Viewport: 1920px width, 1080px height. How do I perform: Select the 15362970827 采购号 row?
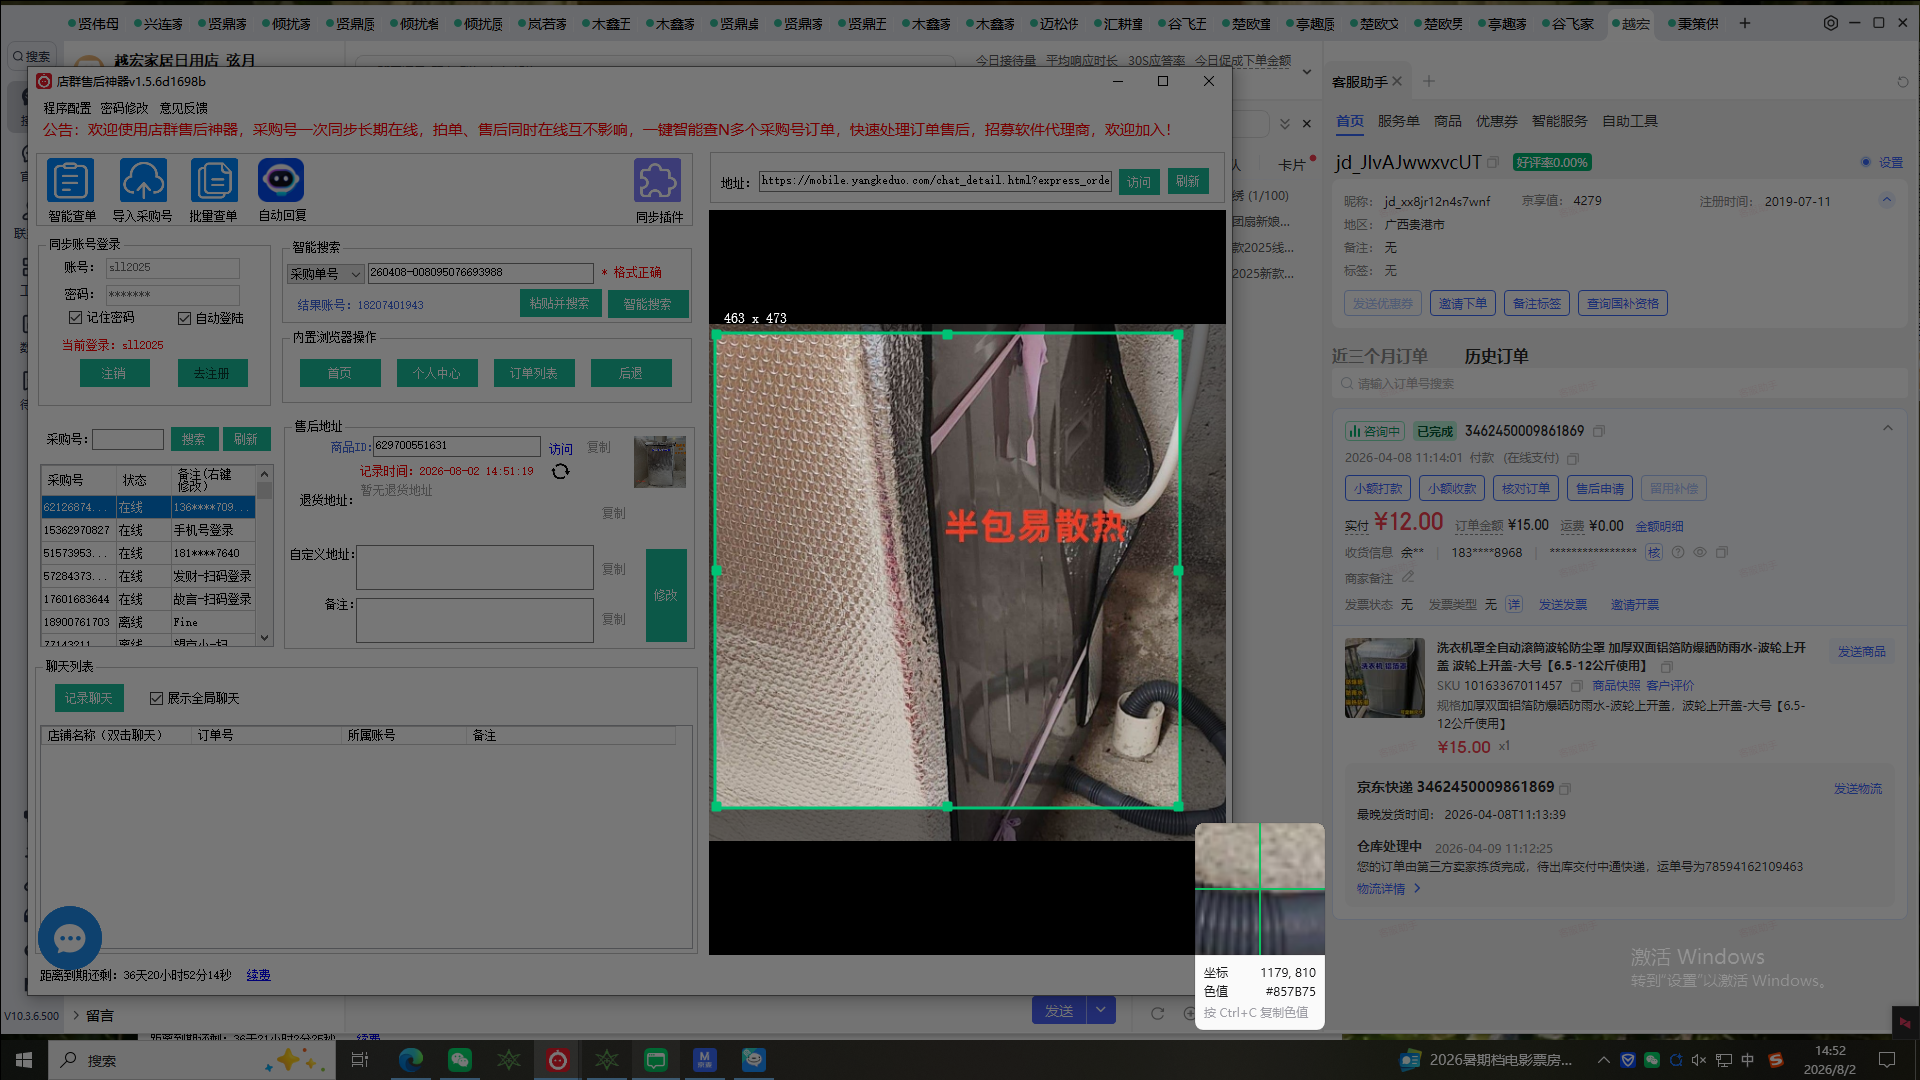[148, 530]
